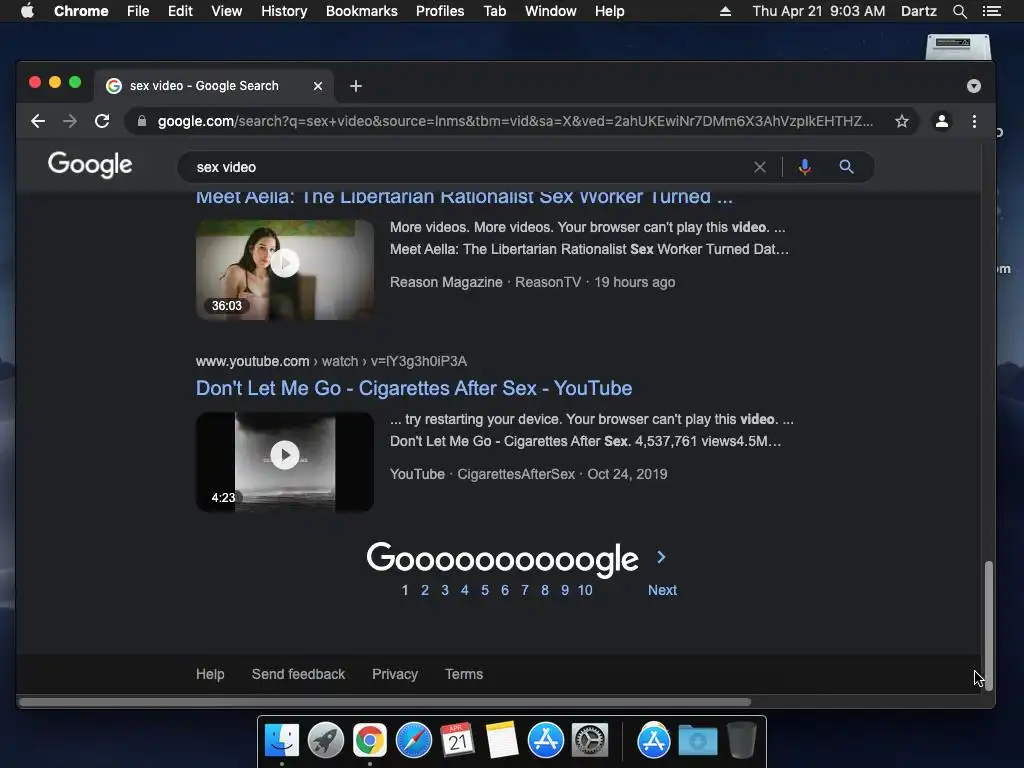
Task: Click the horizontal scrollbar at window bottom
Action: click(385, 702)
